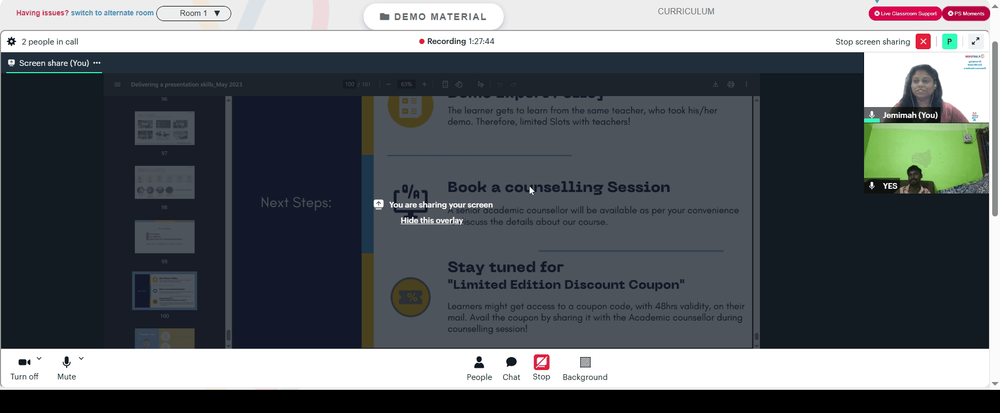Open call settings gear icon
This screenshot has height=413, width=1000.
click(x=11, y=42)
